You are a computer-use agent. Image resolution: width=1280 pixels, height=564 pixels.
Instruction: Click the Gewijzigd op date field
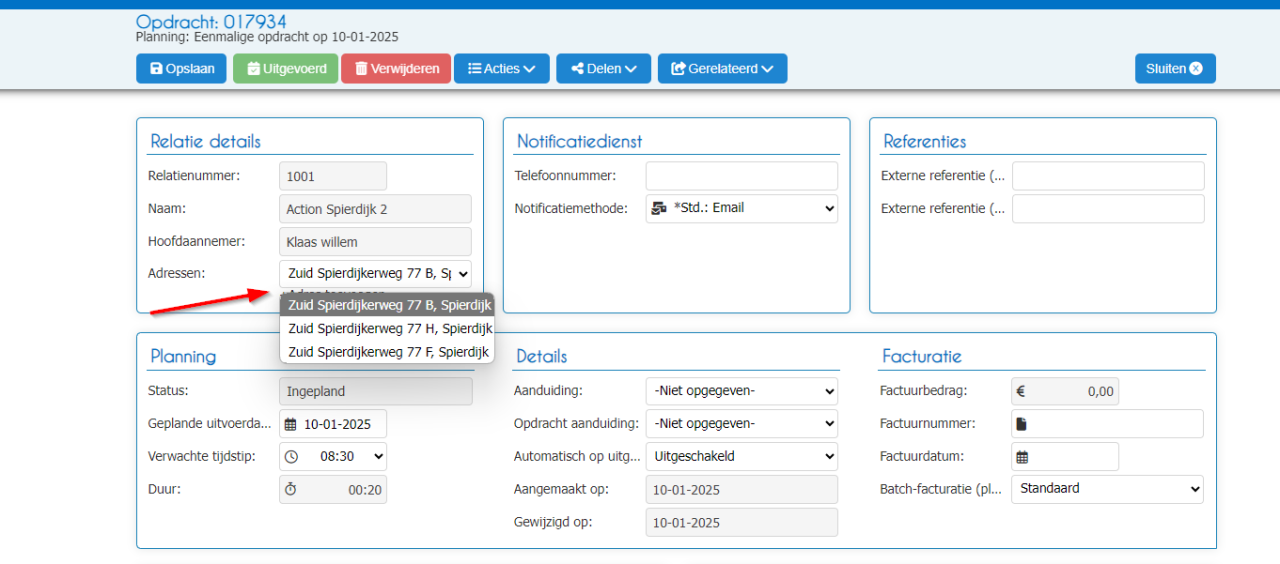pyautogui.click(x=741, y=522)
